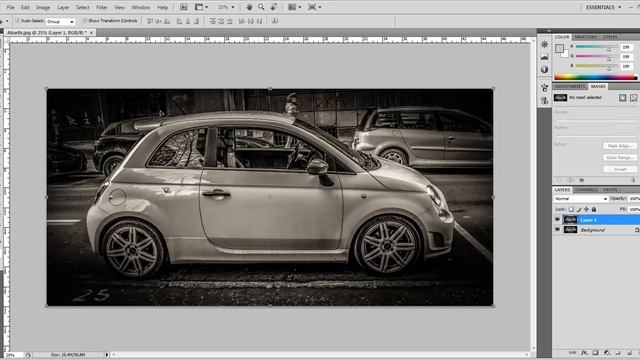The height and width of the screenshot is (360, 640).
Task: Click the add layer mask icon
Action: [x=596, y=353]
